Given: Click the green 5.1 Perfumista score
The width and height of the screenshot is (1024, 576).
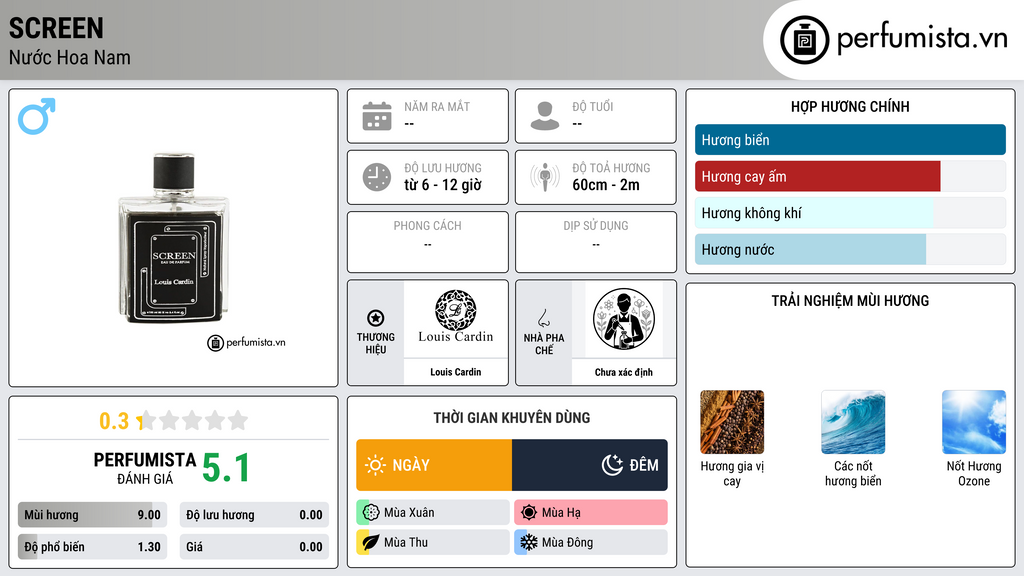Looking at the screenshot, I should click(226, 468).
